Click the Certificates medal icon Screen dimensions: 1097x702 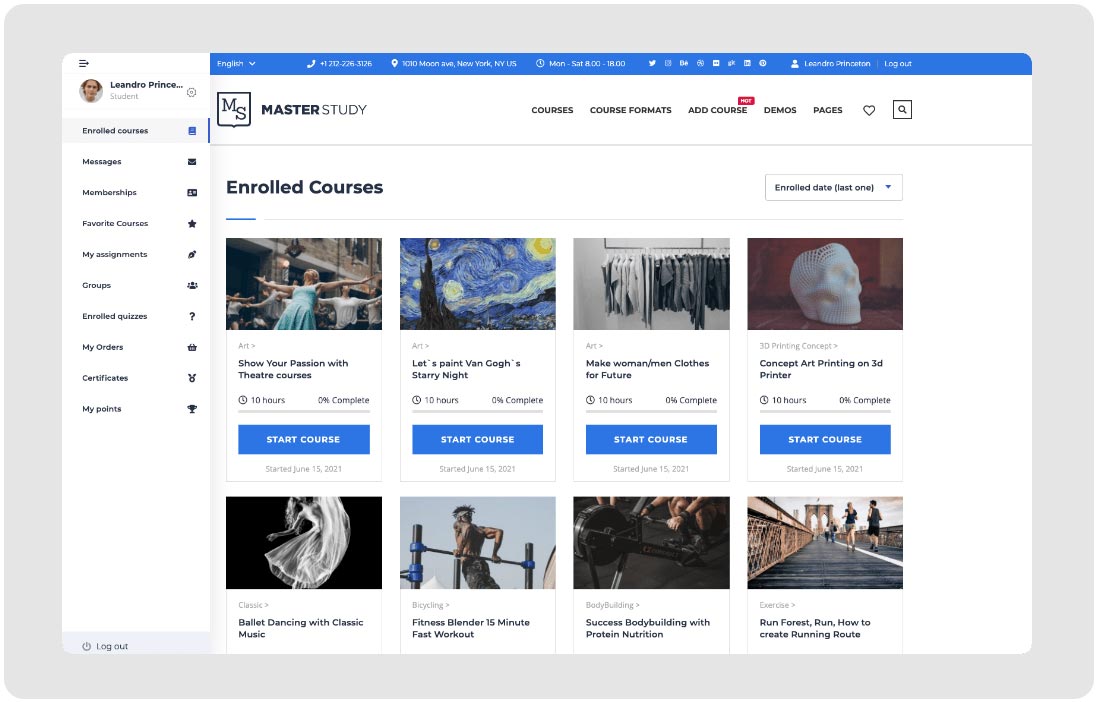pyautogui.click(x=192, y=378)
